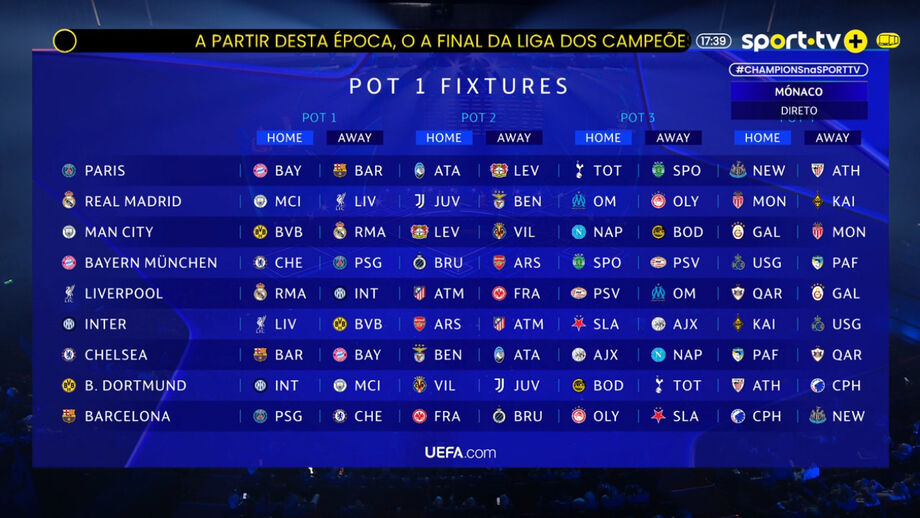Click the yellow circle icon in the top-left corner
The height and width of the screenshot is (518, 920).
(65, 41)
